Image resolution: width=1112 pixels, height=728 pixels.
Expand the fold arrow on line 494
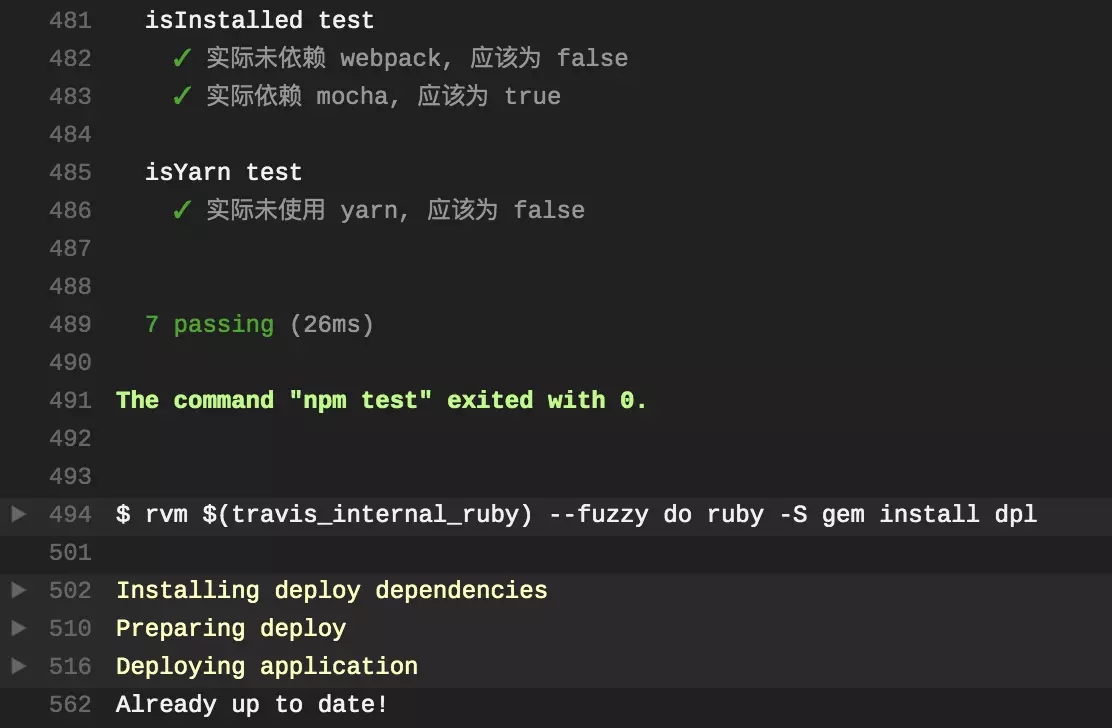[18, 514]
